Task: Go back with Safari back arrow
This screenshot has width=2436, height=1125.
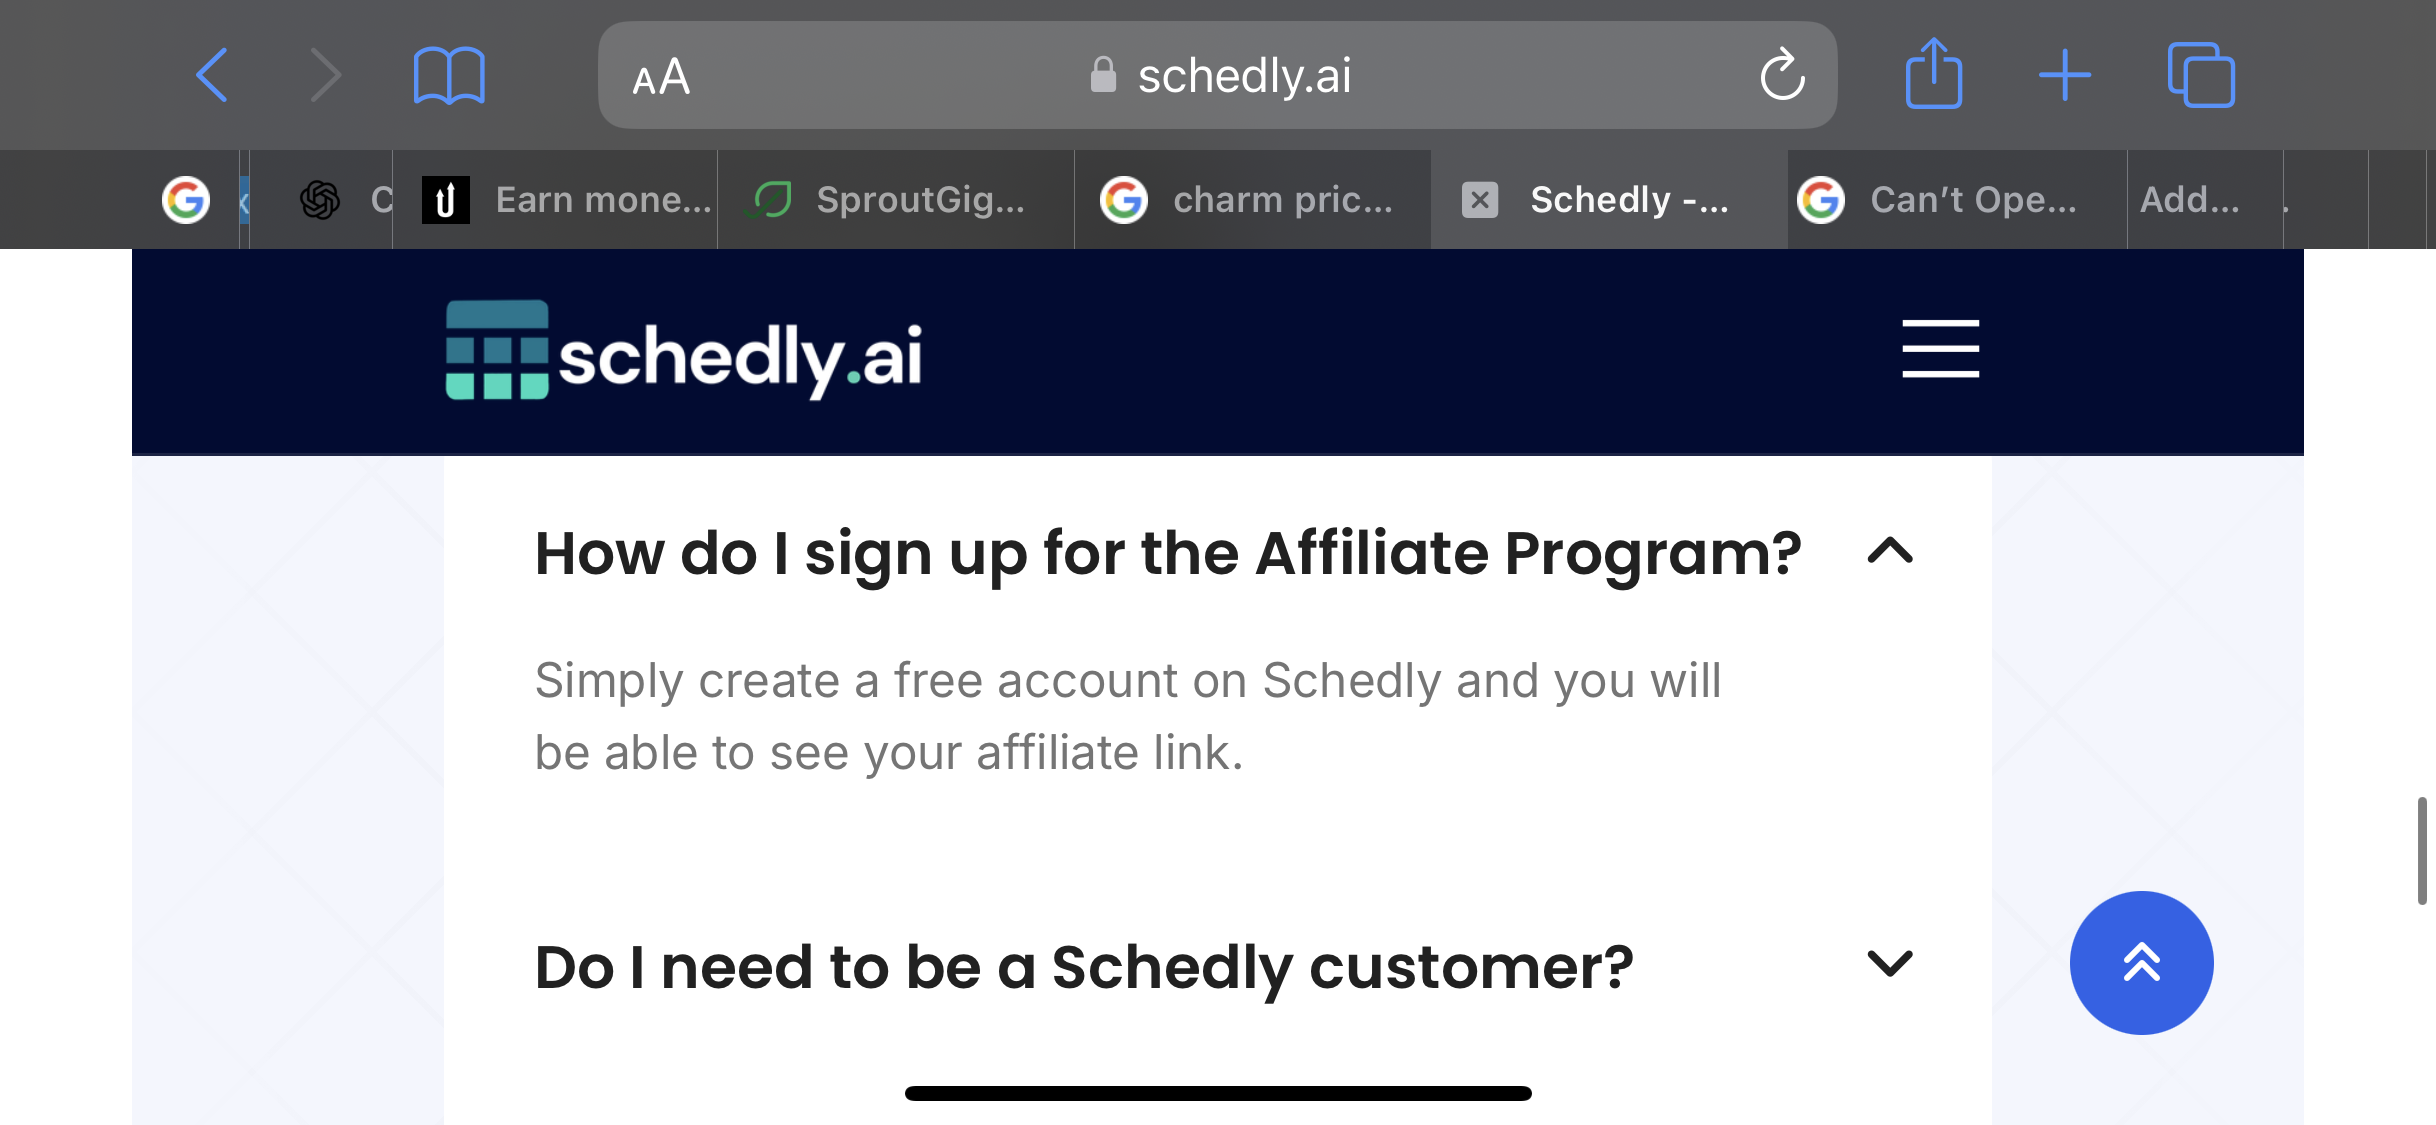Action: click(x=212, y=75)
